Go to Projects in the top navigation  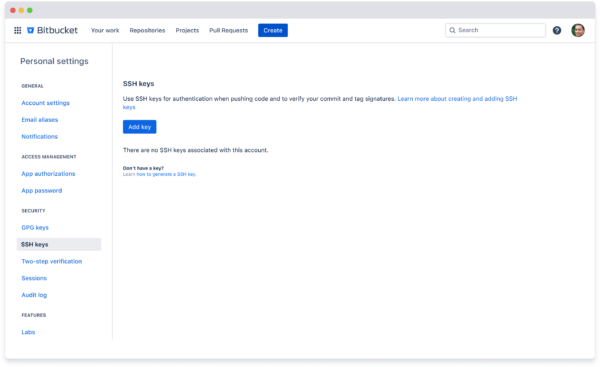(187, 30)
